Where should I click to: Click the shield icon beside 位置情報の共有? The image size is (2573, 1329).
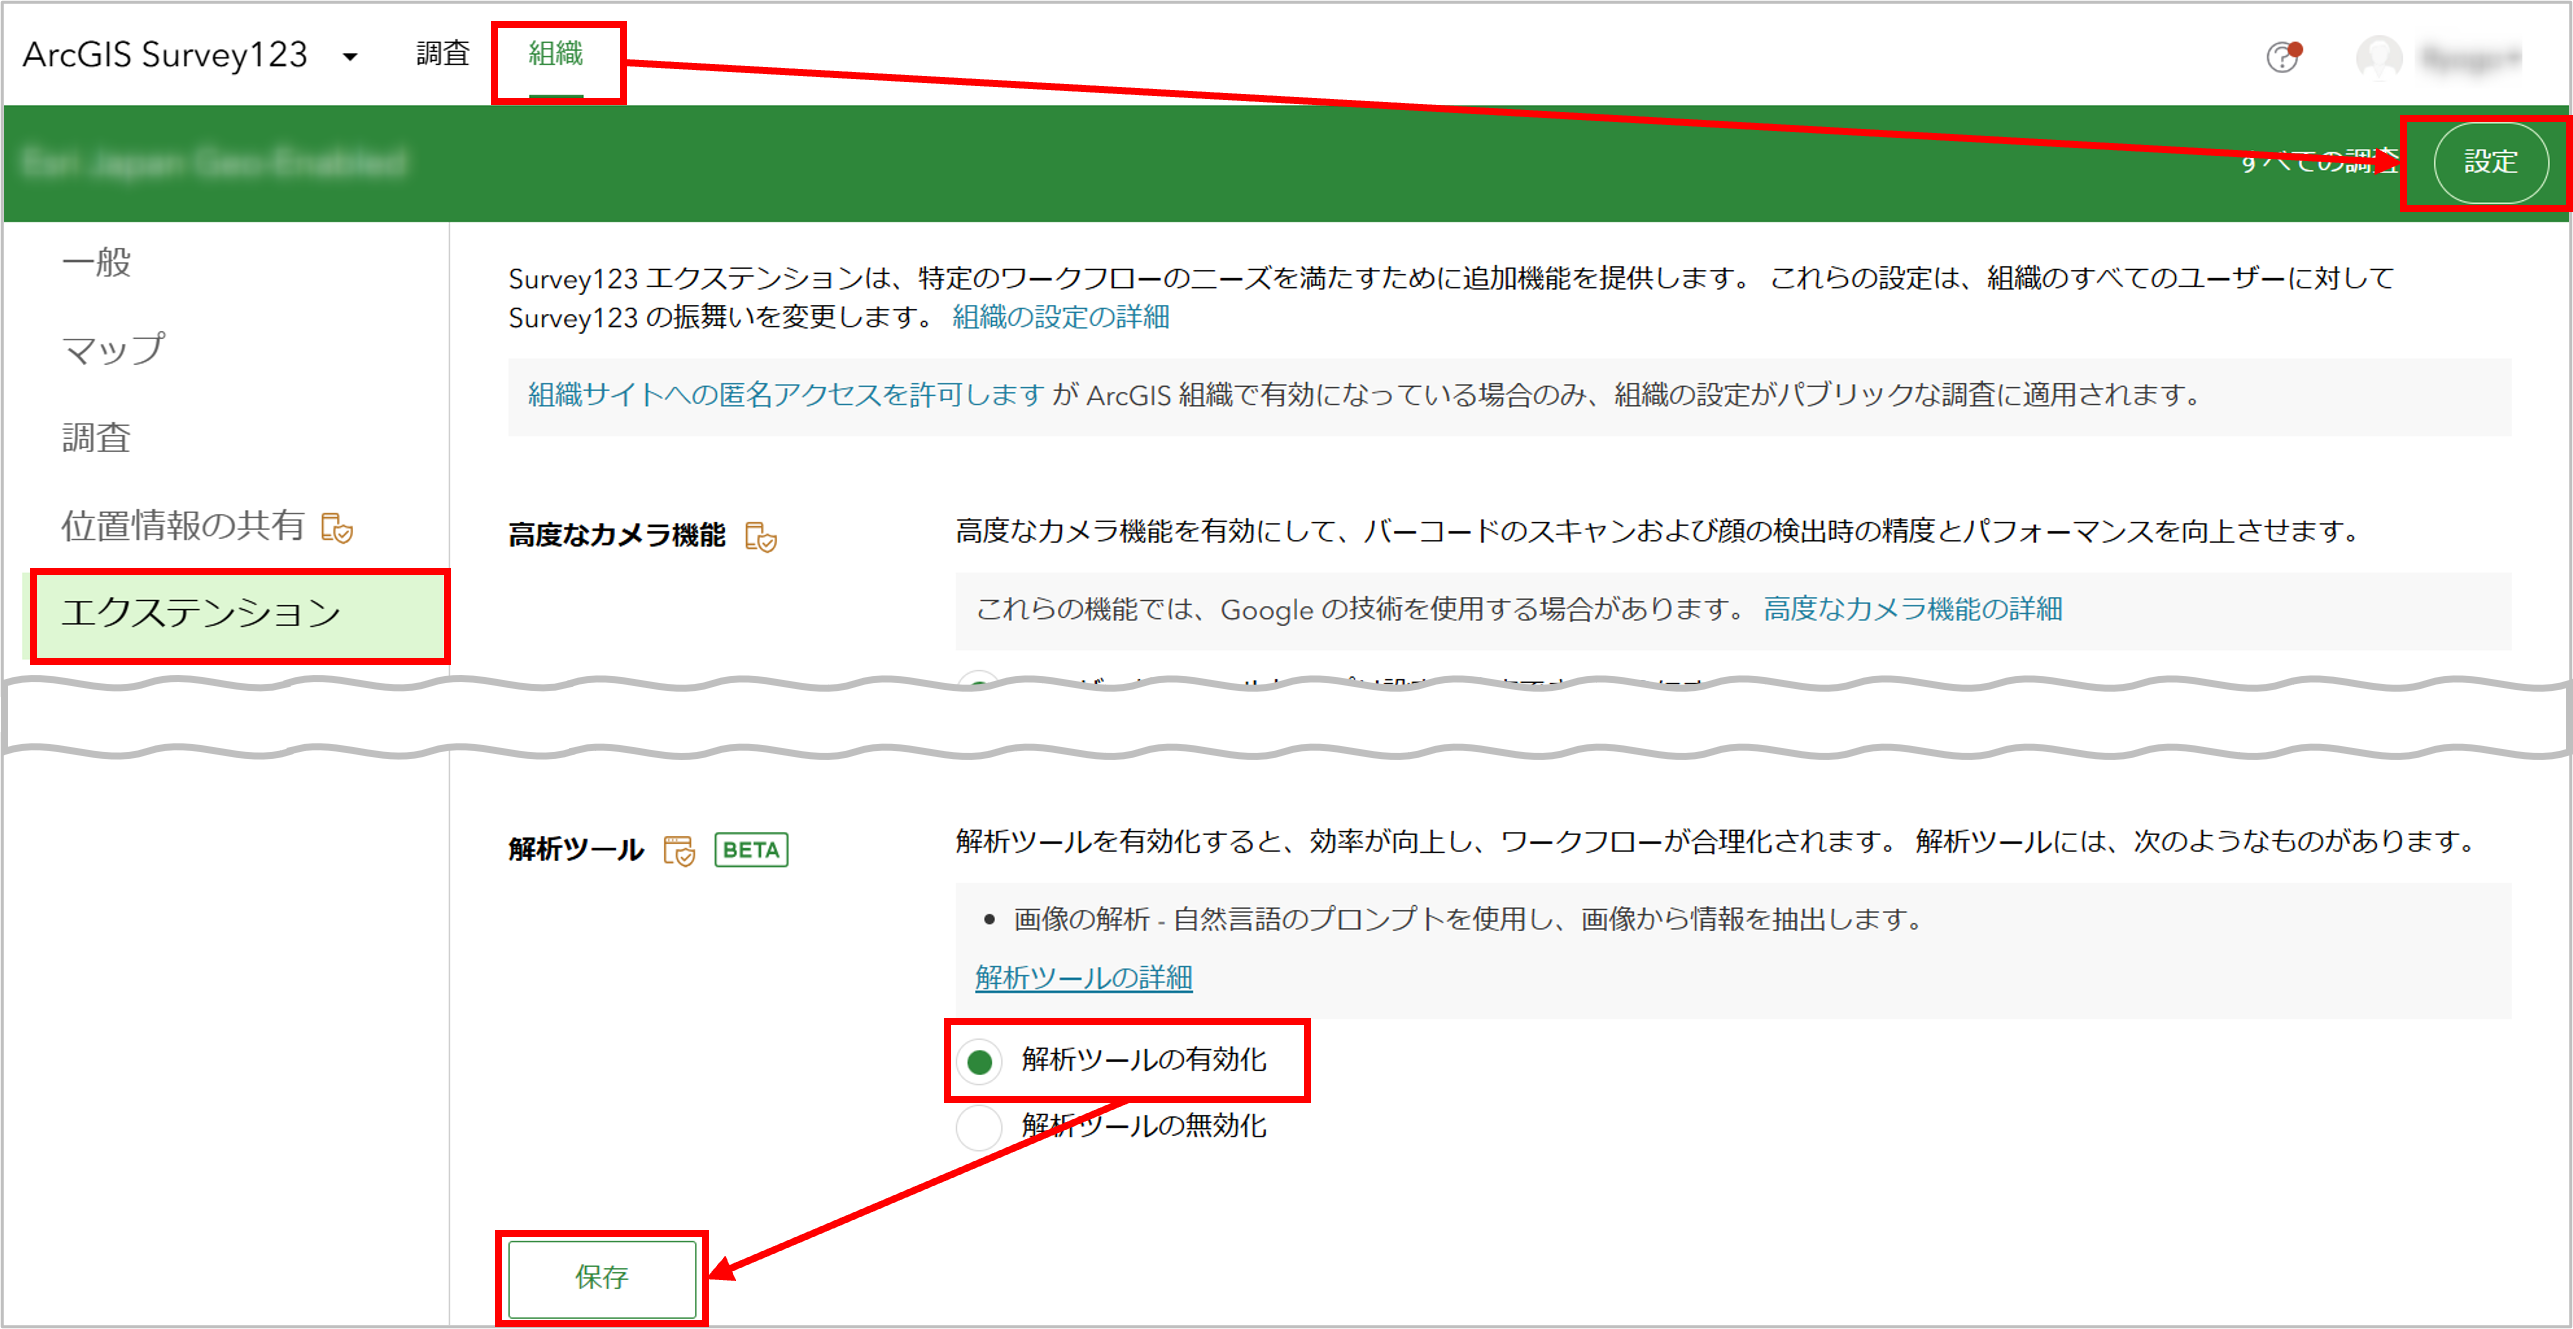[x=337, y=527]
